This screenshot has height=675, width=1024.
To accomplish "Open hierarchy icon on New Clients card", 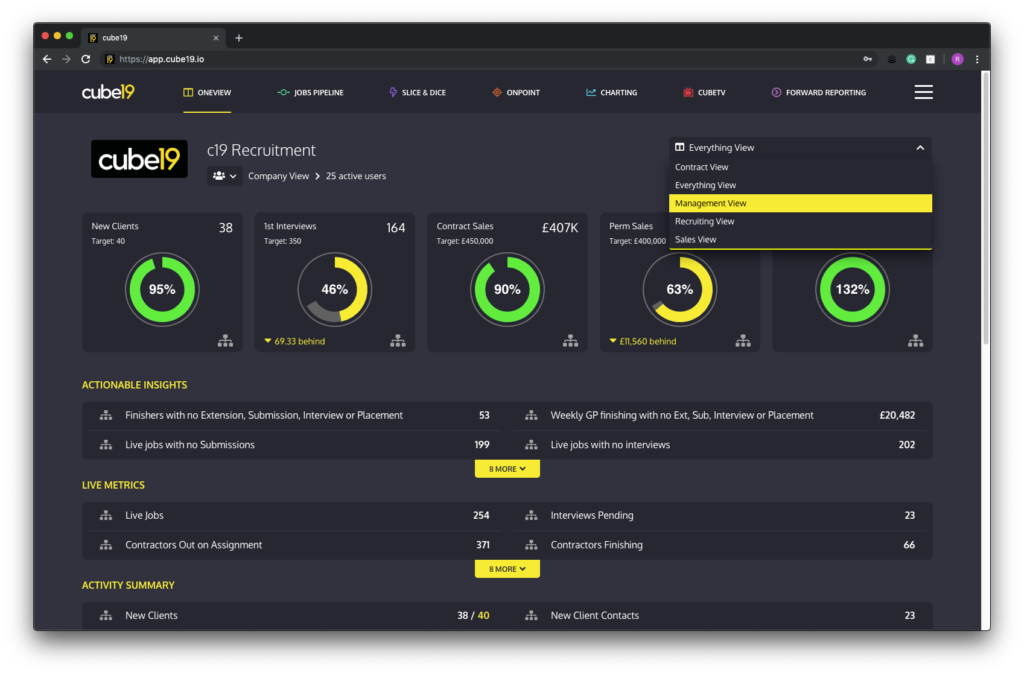I will [225, 341].
